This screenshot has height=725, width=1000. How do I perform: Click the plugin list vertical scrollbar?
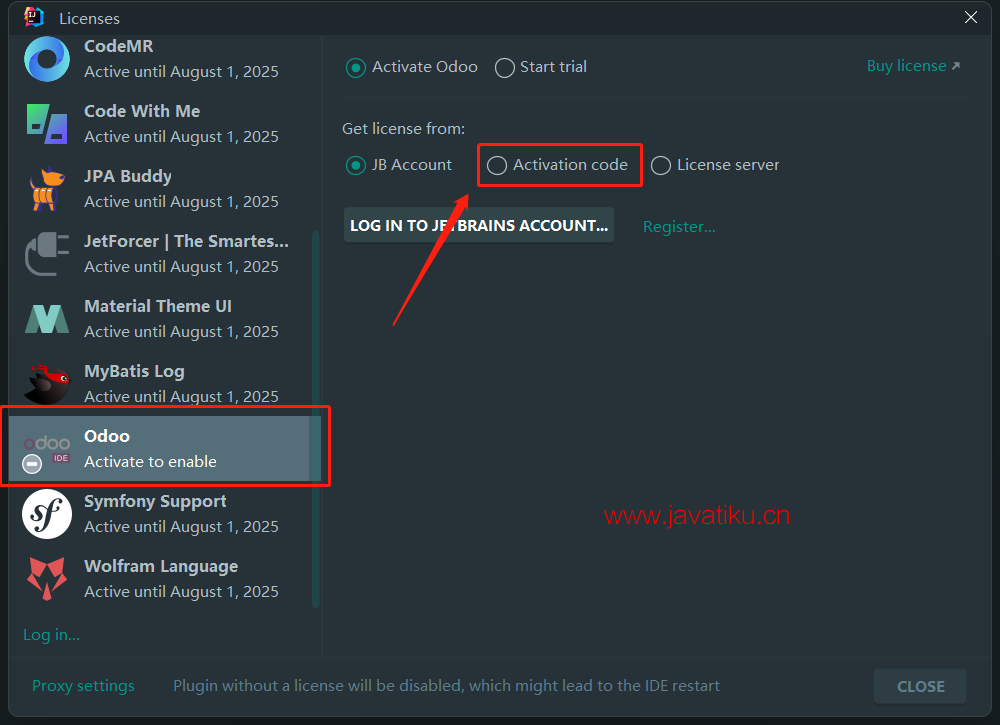click(x=315, y=419)
